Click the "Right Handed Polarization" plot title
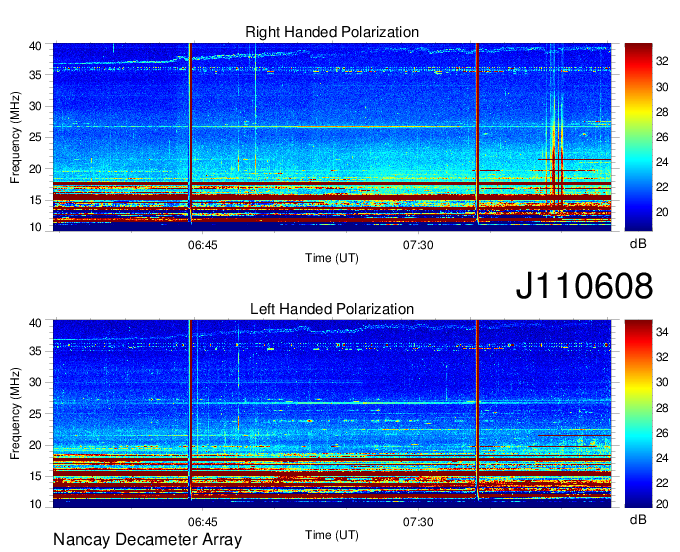This screenshot has width=680, height=552. (332, 32)
